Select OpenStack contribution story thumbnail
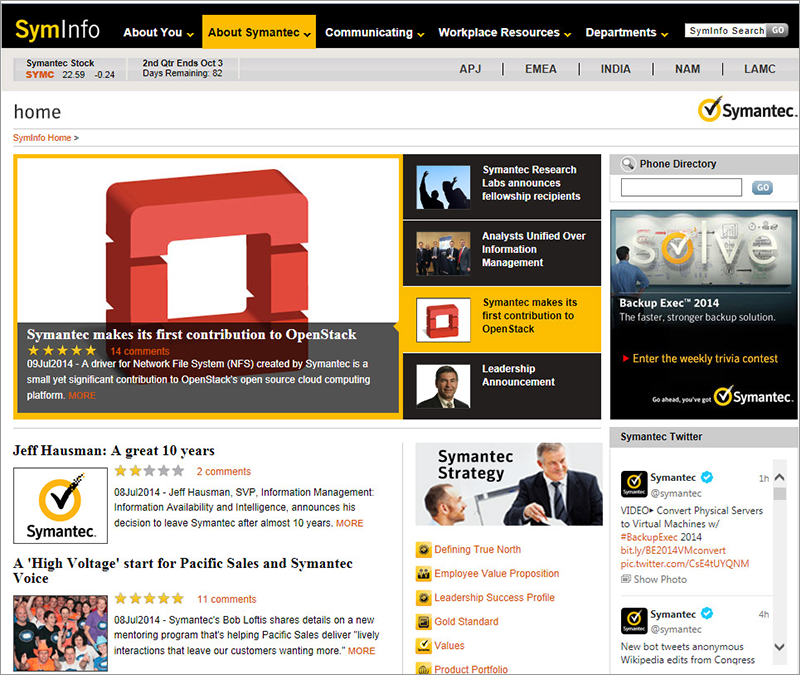Viewport: 800px width, 675px height. click(443, 320)
